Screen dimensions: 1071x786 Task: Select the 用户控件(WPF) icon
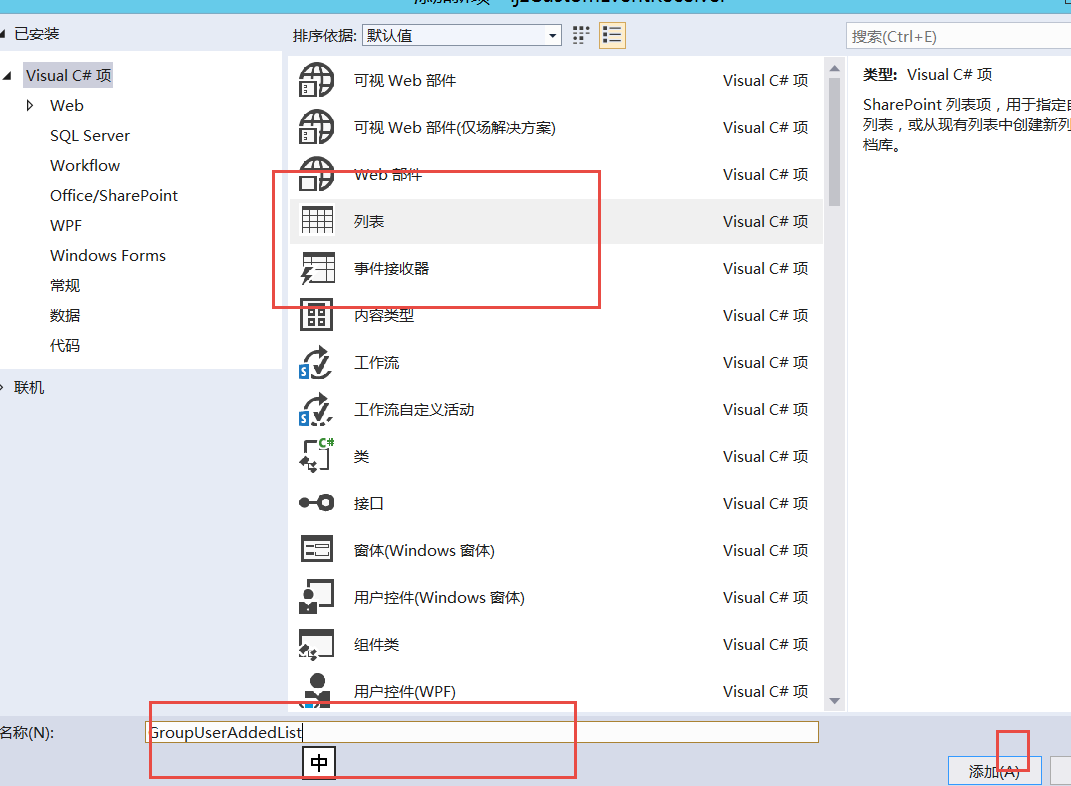(316, 690)
